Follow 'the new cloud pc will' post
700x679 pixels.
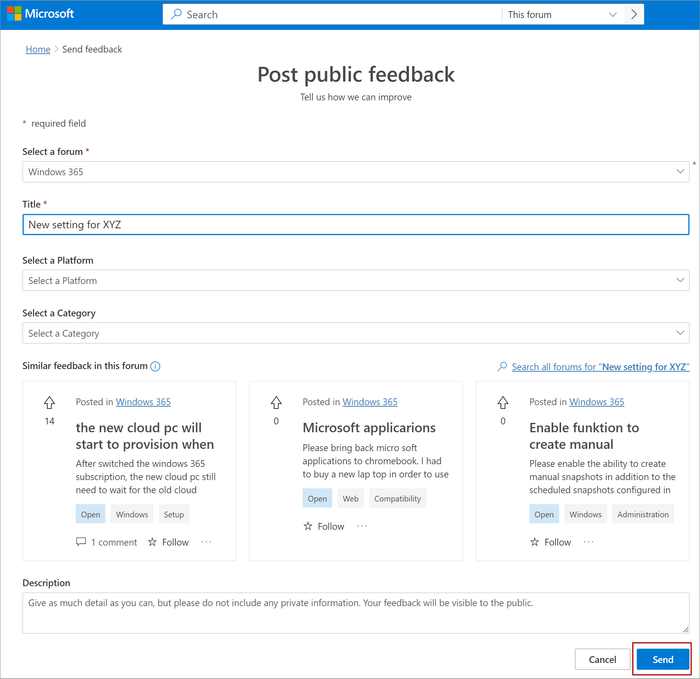pyautogui.click(x=168, y=542)
